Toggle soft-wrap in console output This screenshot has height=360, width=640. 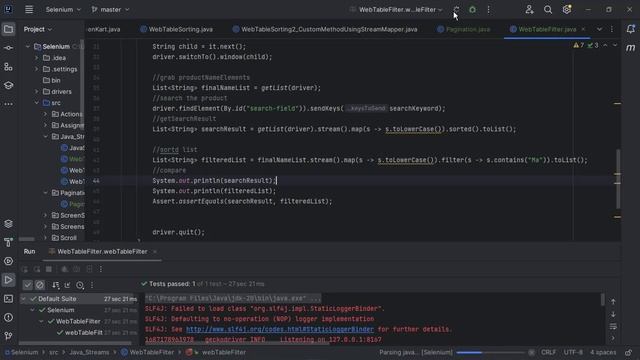click(613, 327)
